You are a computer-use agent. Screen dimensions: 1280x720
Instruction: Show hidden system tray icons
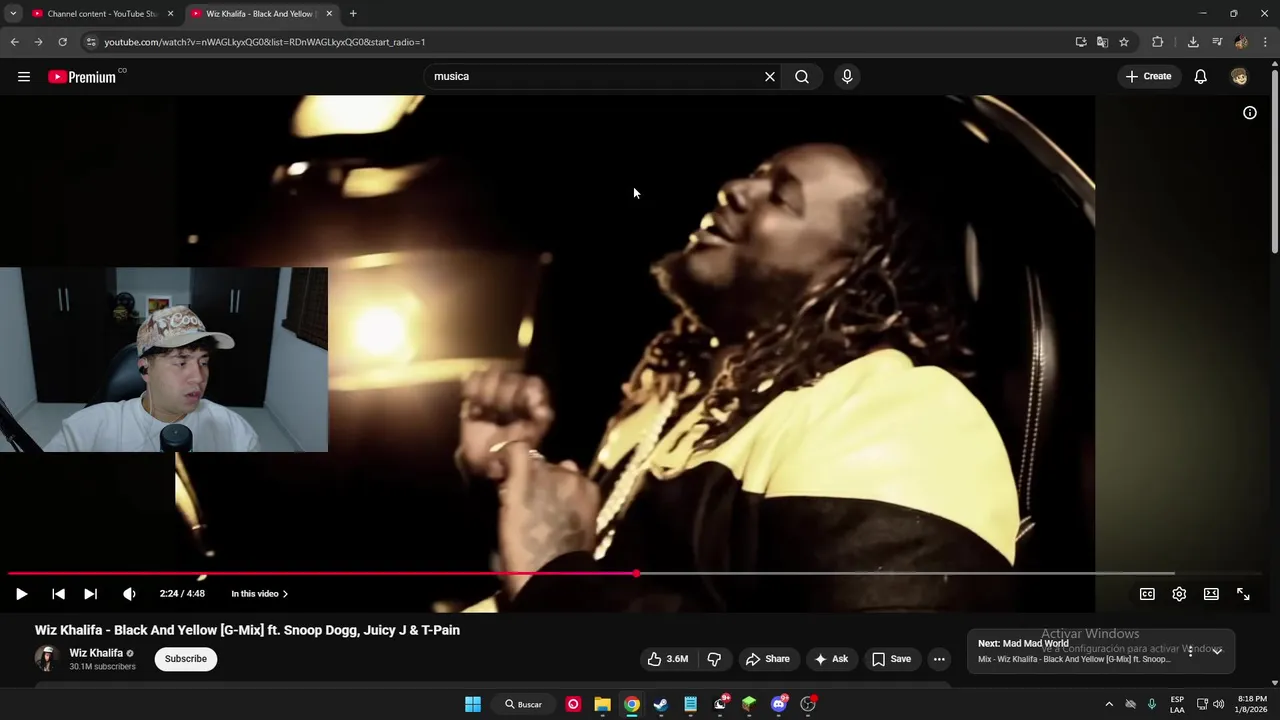(x=1109, y=704)
